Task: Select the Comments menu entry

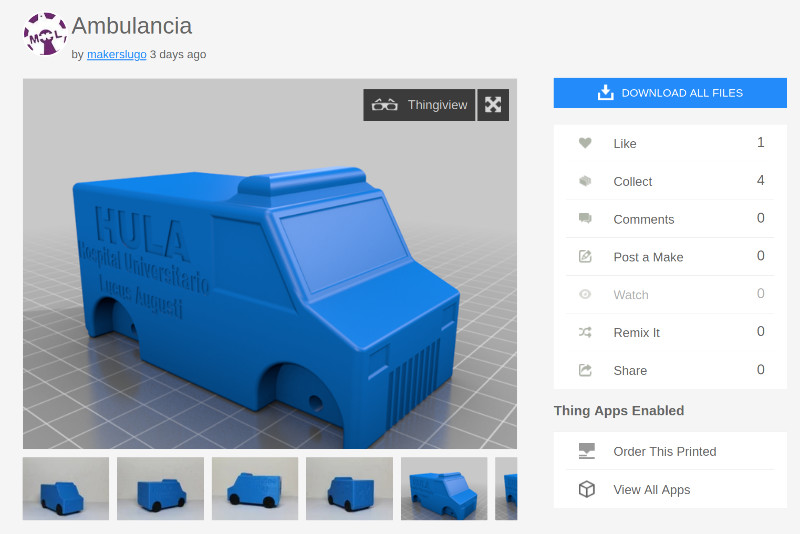Action: [643, 219]
